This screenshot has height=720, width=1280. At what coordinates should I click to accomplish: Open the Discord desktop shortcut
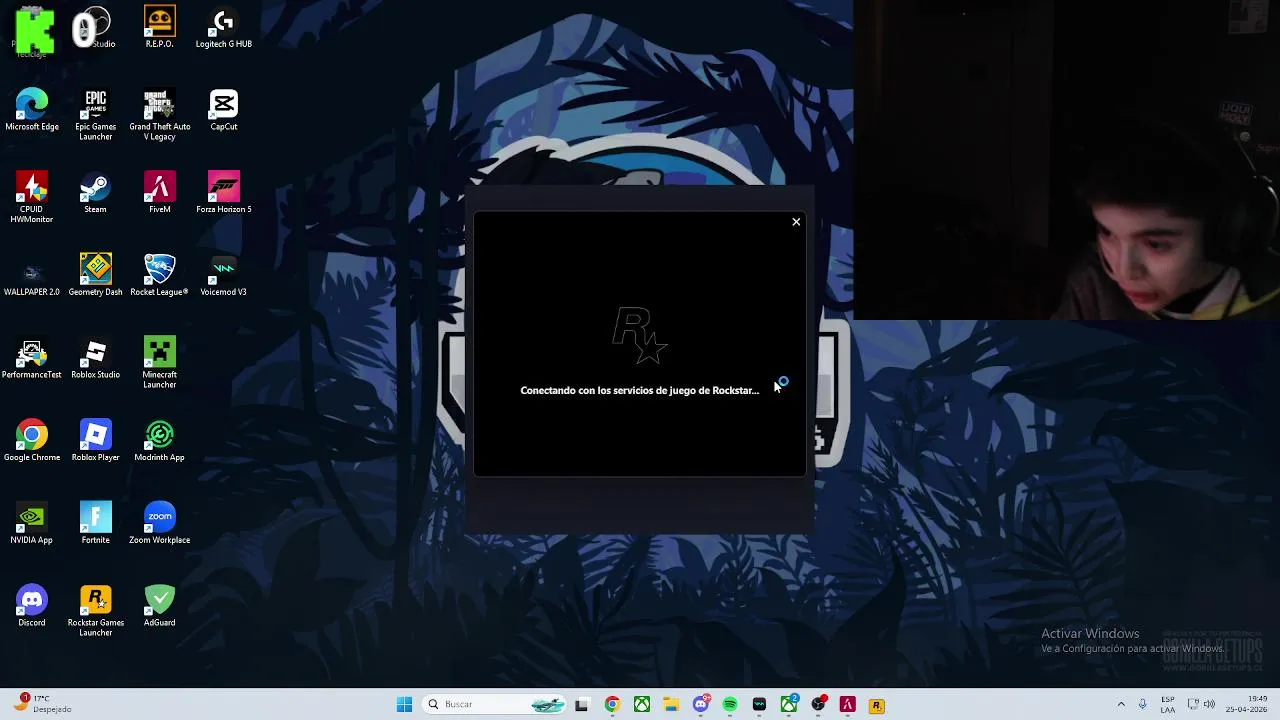tap(32, 607)
